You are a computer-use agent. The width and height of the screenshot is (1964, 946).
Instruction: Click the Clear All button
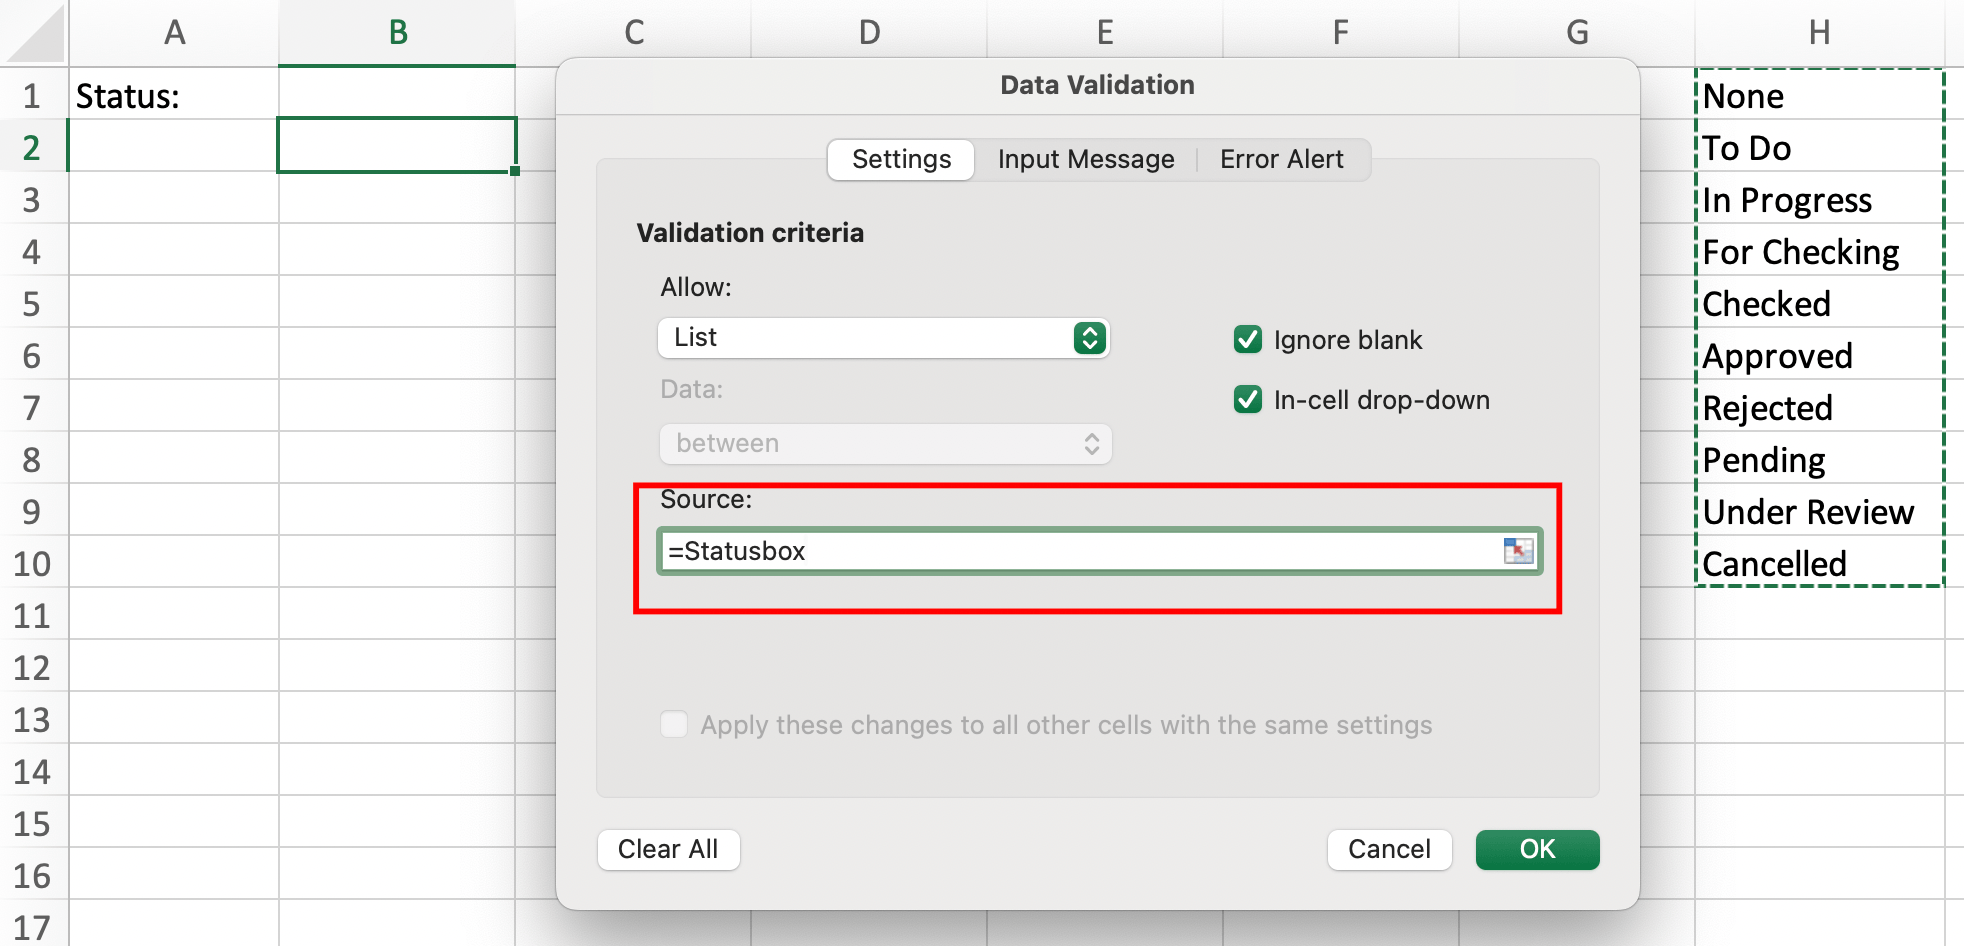coord(668,849)
